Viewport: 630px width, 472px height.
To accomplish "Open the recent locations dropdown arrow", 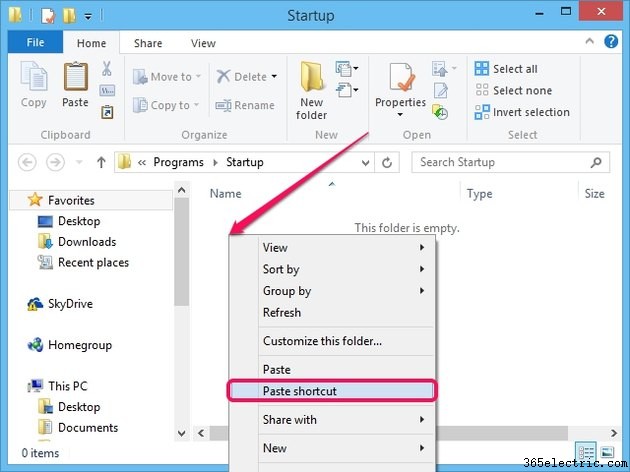I will [79, 163].
